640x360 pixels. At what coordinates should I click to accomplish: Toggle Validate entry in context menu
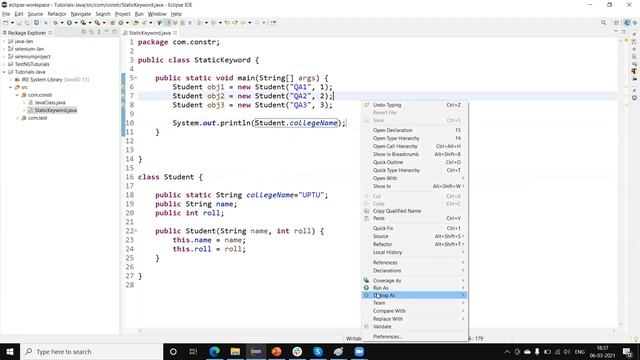click(415, 327)
